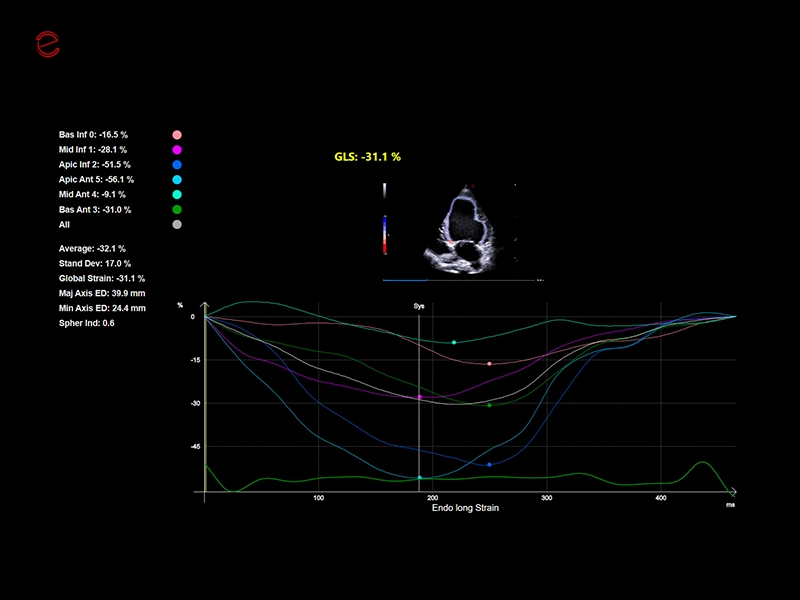
Task: Click the red e logo icon
Action: pos(47,43)
